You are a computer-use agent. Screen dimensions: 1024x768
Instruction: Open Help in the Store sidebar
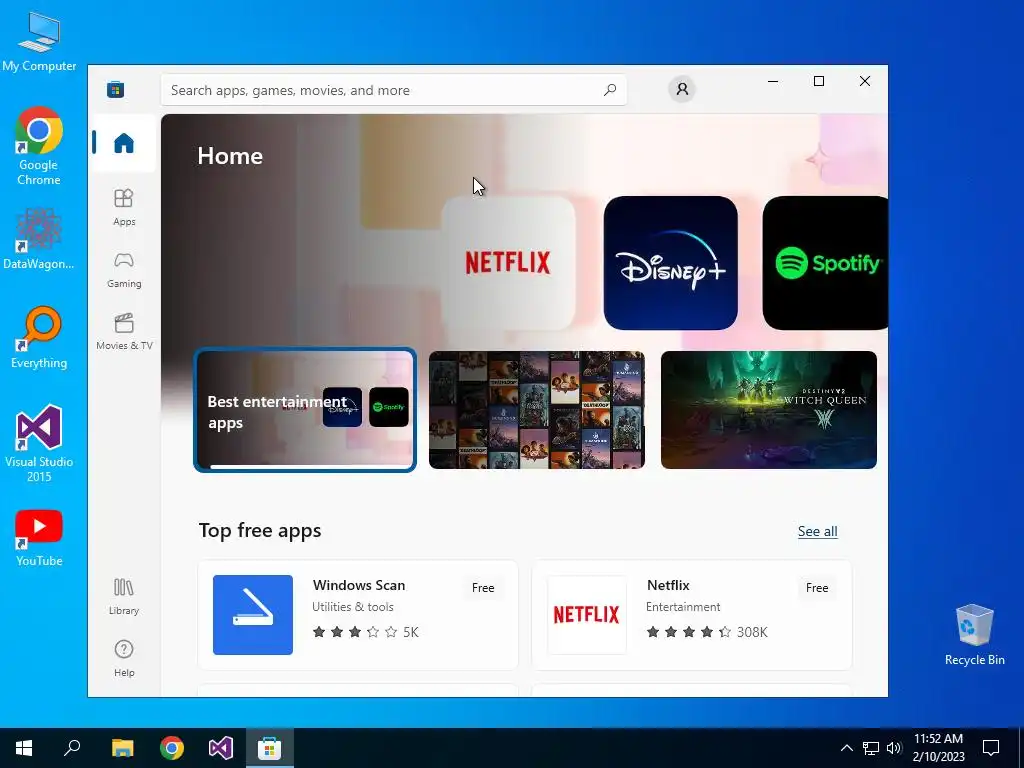[123, 658]
